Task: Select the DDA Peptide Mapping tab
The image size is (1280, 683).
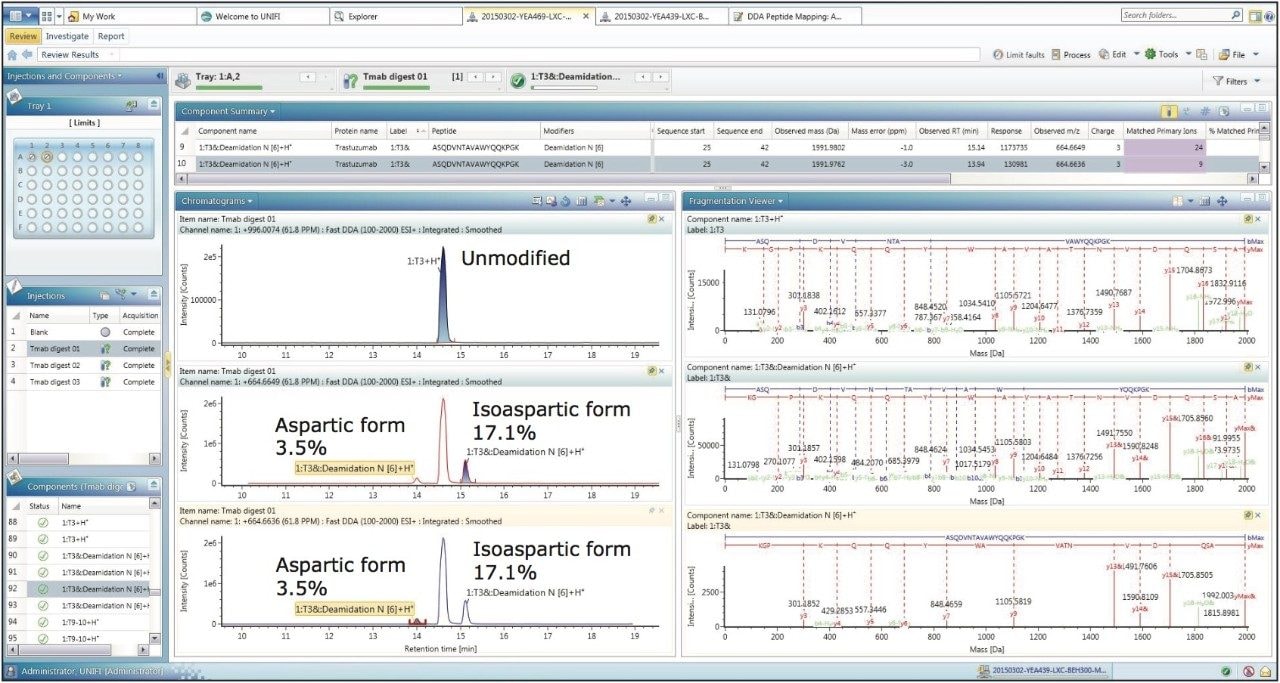Action: pyautogui.click(x=795, y=15)
